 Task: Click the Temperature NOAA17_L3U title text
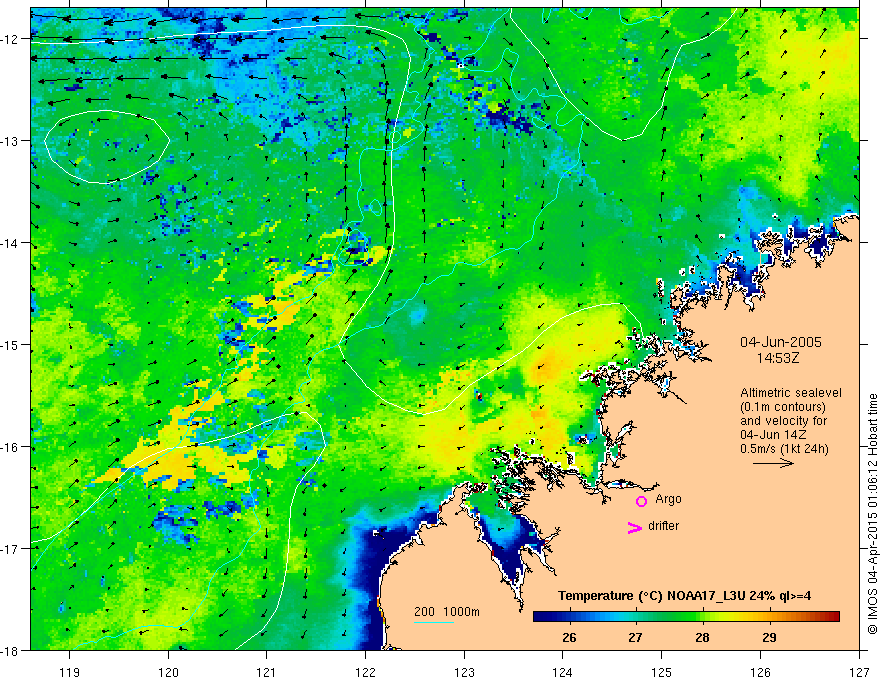685,596
